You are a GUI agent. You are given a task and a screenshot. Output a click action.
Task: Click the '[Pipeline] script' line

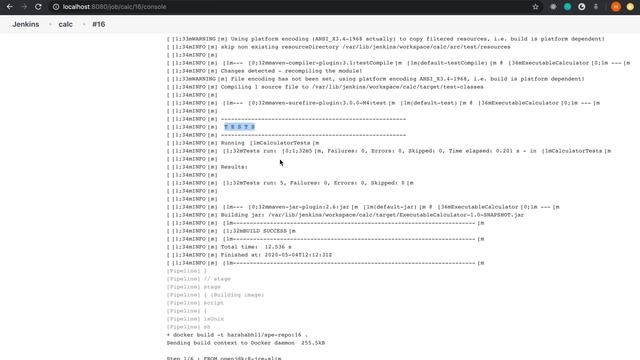[195, 303]
